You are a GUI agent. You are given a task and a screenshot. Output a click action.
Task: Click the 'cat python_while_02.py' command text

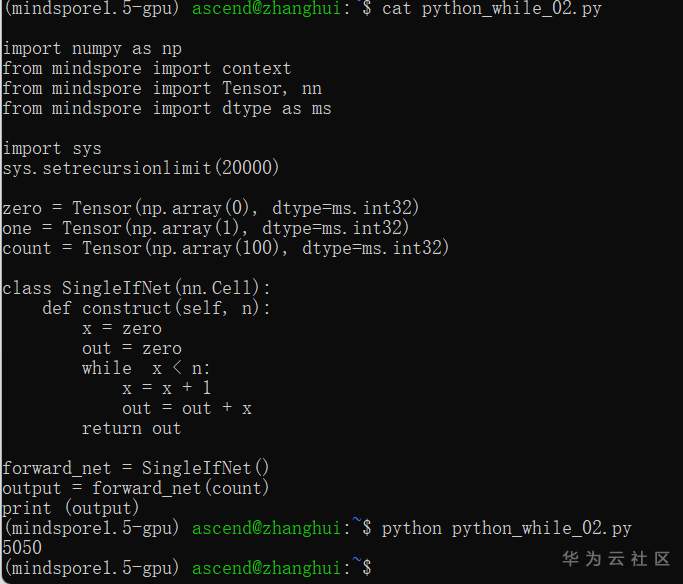pyautogui.click(x=492, y=8)
